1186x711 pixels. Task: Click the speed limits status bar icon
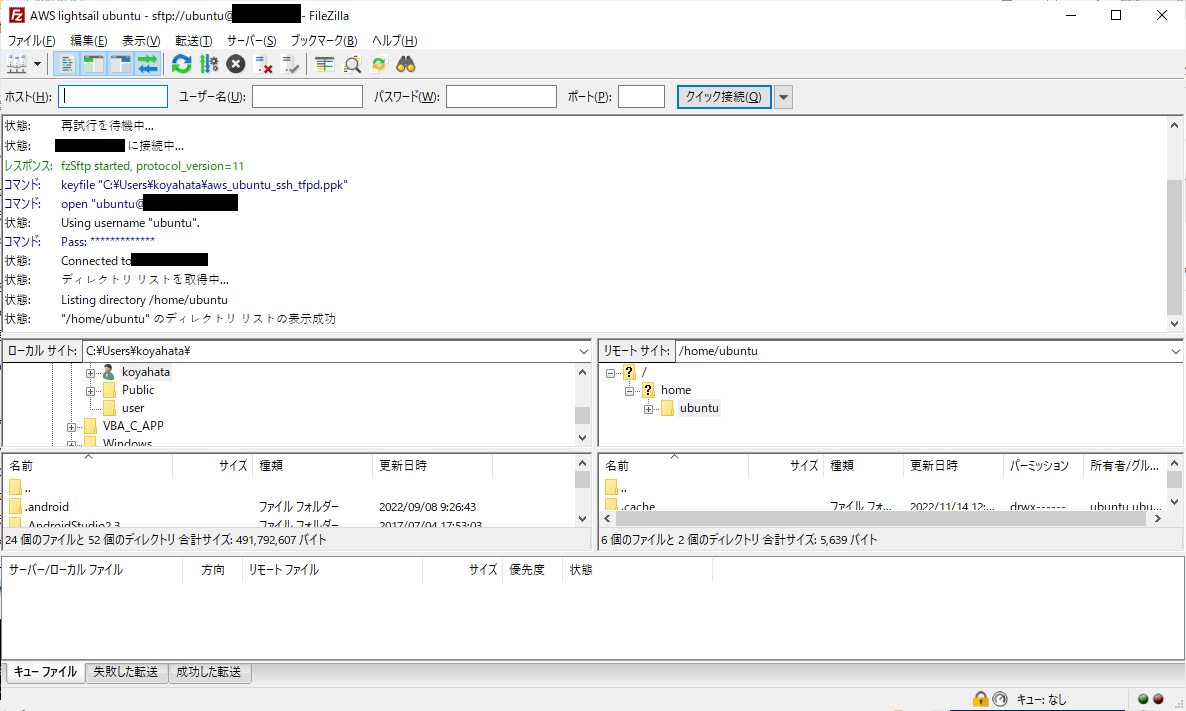[x=1000, y=700]
